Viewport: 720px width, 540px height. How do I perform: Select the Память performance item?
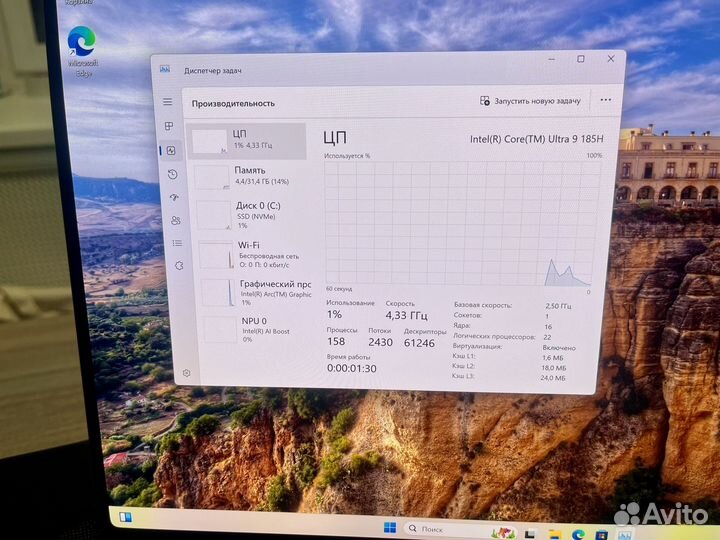(250, 177)
